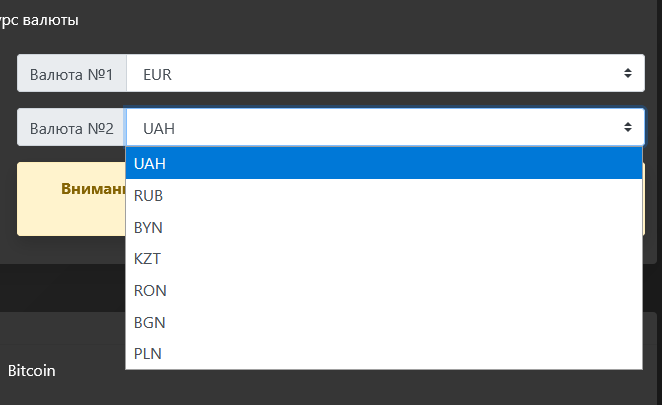Click the bold Внимание warning text

pos(92,188)
